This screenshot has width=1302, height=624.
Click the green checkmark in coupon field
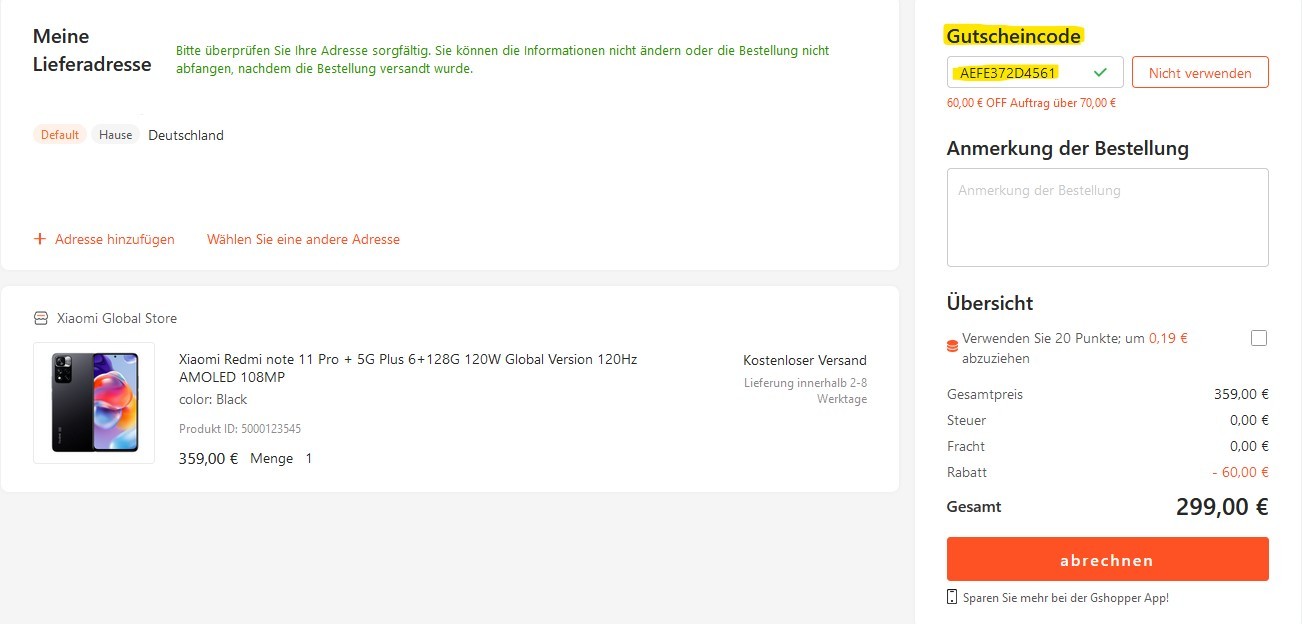[x=1100, y=73]
